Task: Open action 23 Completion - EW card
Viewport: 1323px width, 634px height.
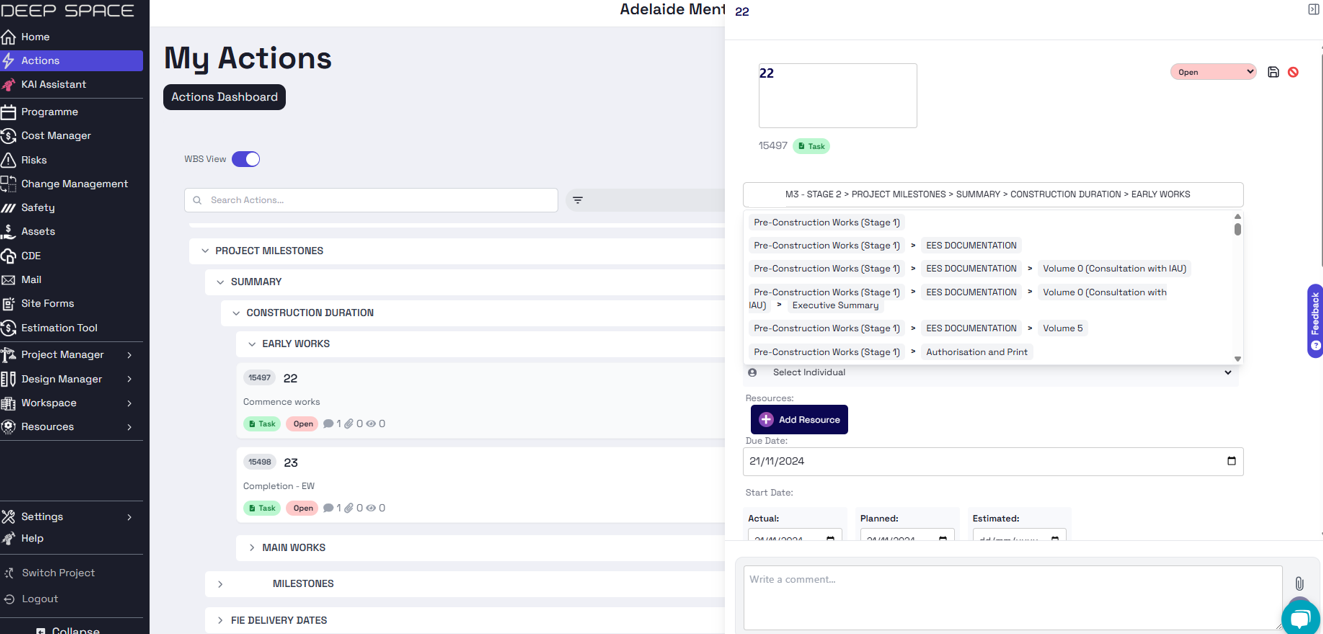Action: click(480, 485)
